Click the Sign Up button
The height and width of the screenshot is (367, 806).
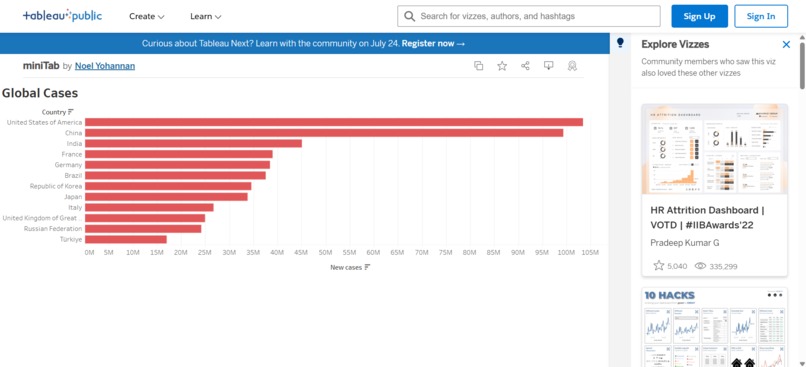click(699, 16)
